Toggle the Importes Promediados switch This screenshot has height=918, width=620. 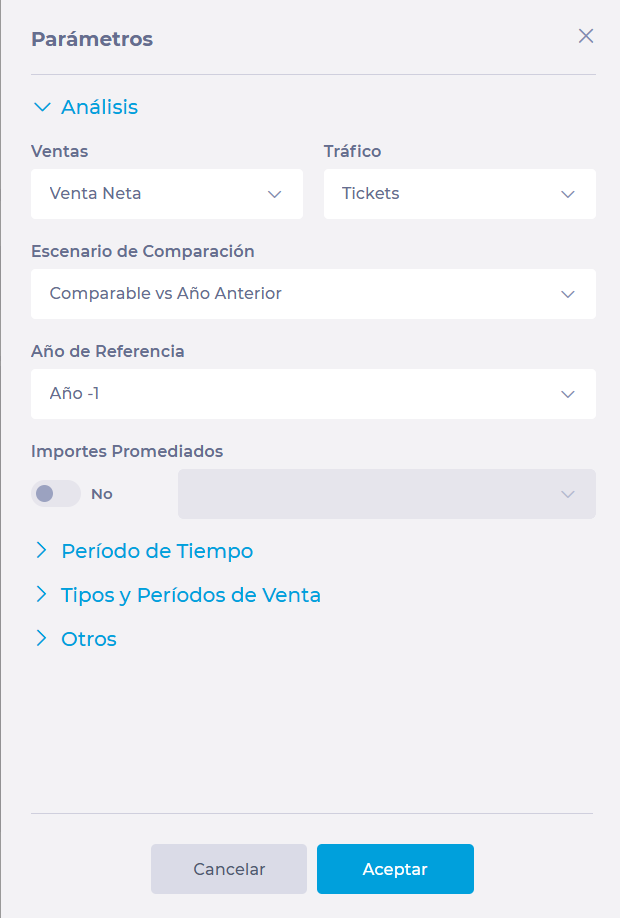click(56, 494)
